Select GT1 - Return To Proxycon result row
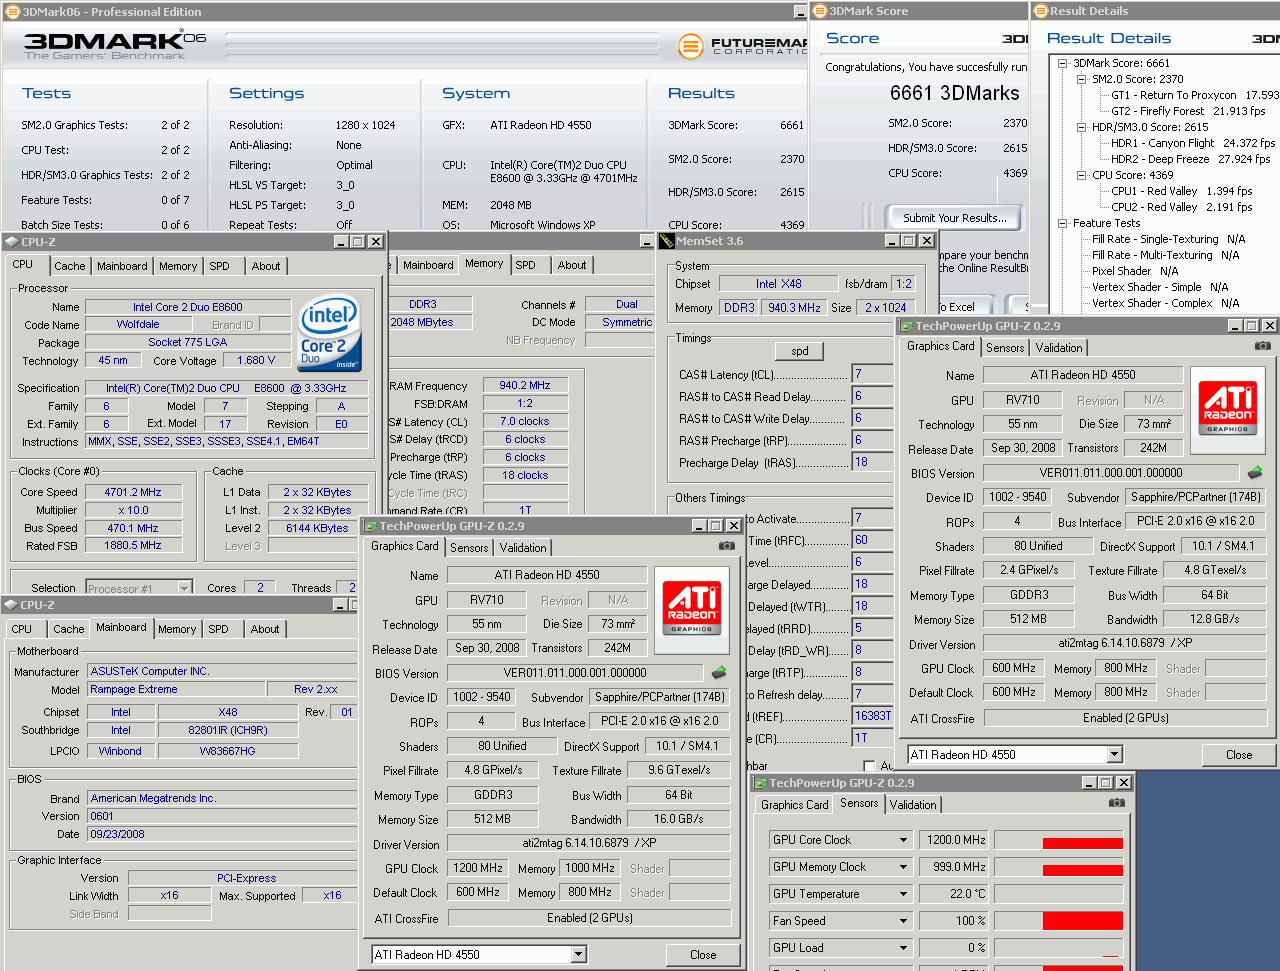Viewport: 1280px width, 971px height. [x=1194, y=95]
